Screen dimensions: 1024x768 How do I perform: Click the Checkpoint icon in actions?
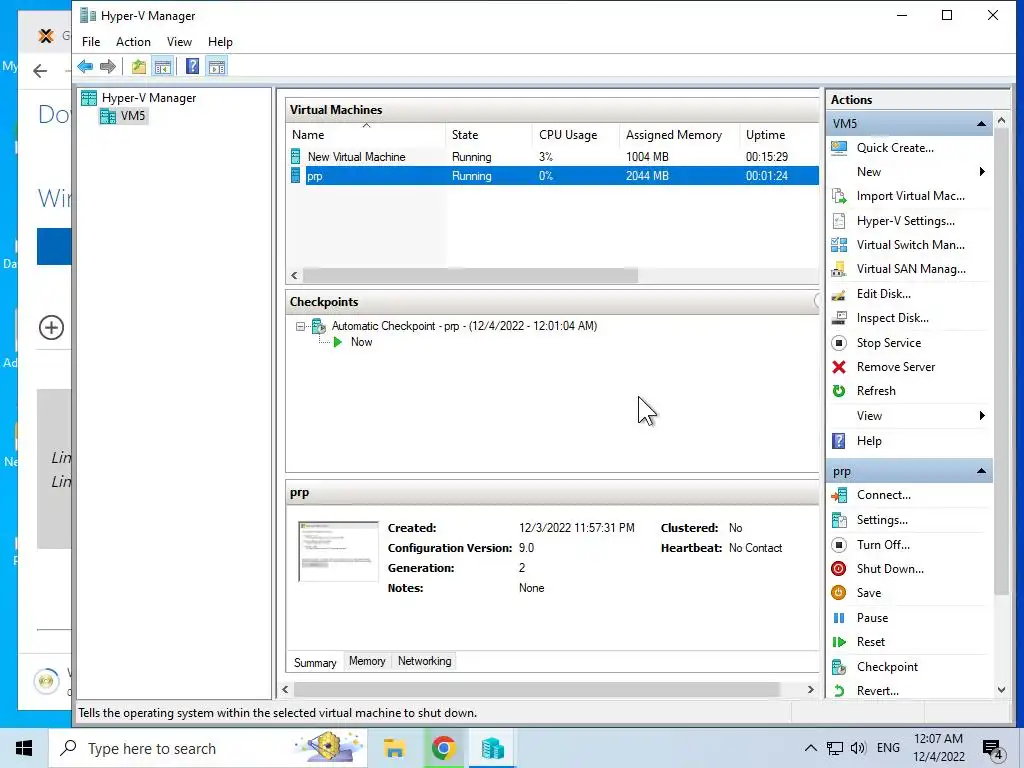[x=839, y=667]
